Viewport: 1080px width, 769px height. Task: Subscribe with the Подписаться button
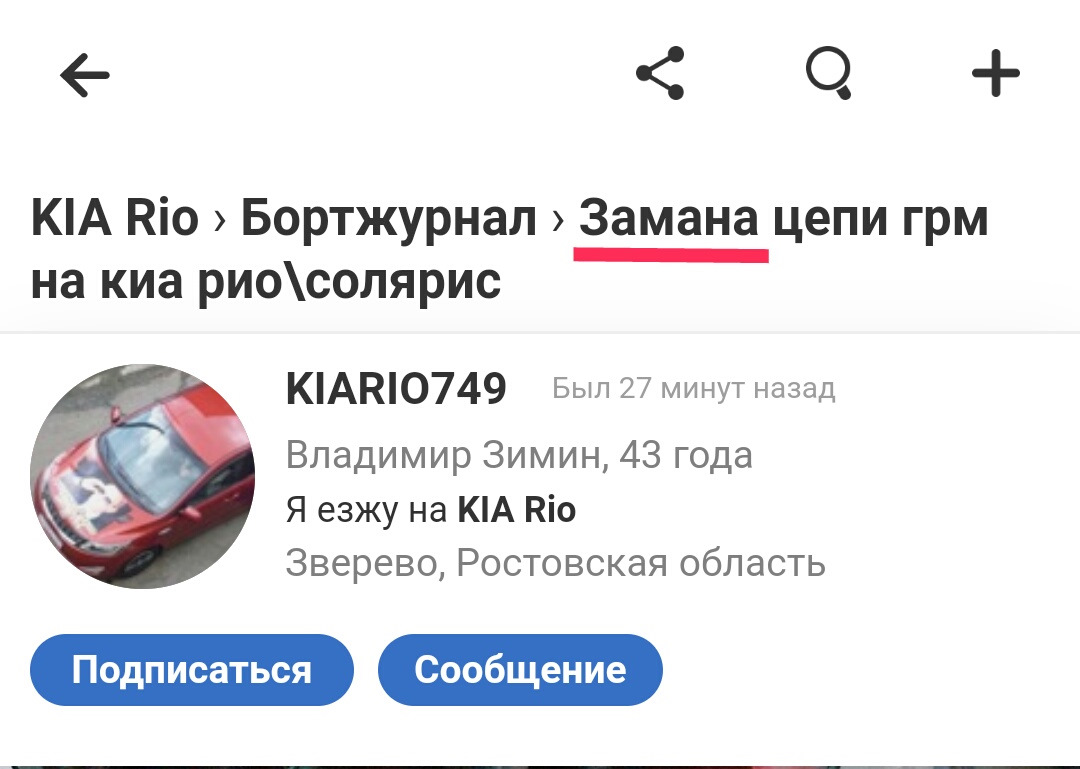pos(191,670)
